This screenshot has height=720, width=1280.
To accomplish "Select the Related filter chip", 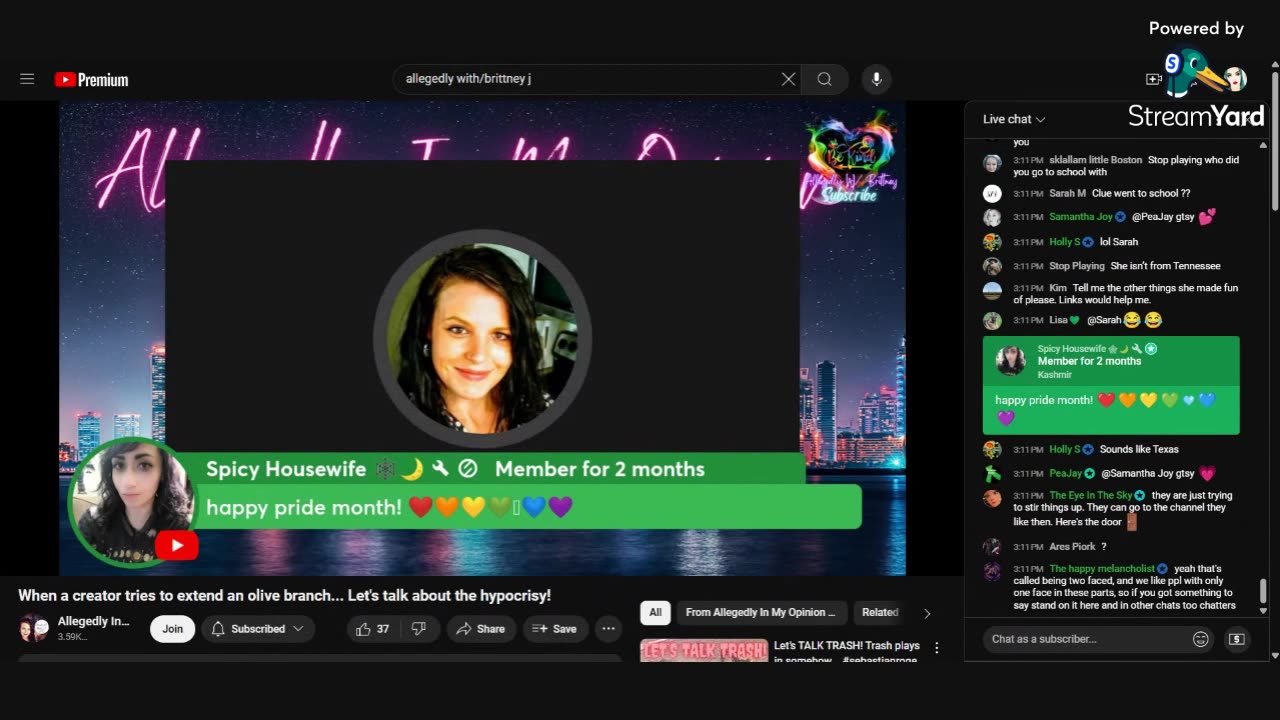I will pos(880,612).
